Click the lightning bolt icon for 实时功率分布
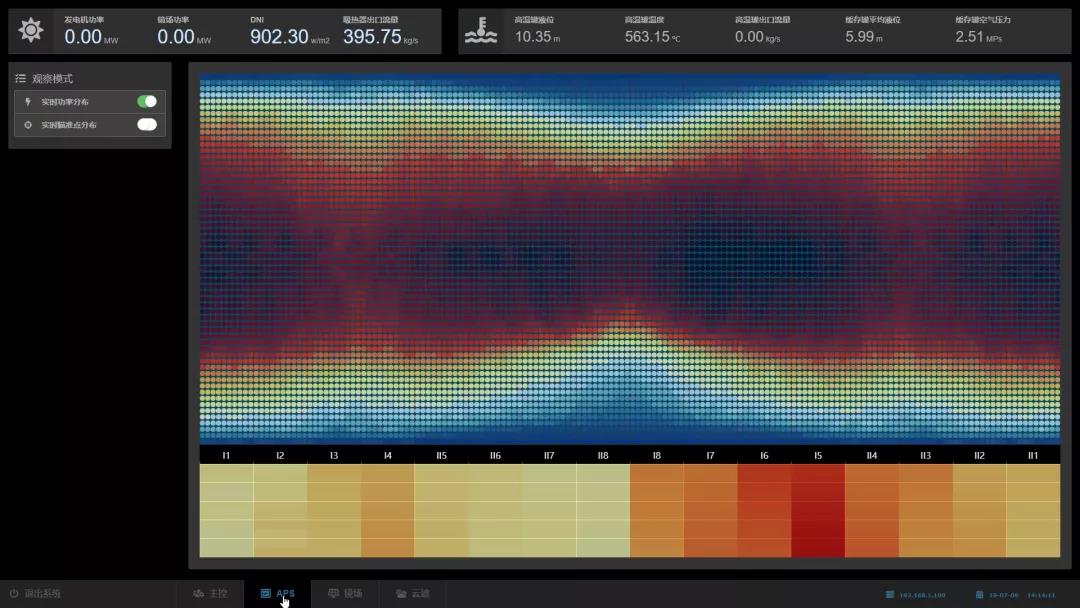Image resolution: width=1080 pixels, height=608 pixels. click(x=28, y=102)
